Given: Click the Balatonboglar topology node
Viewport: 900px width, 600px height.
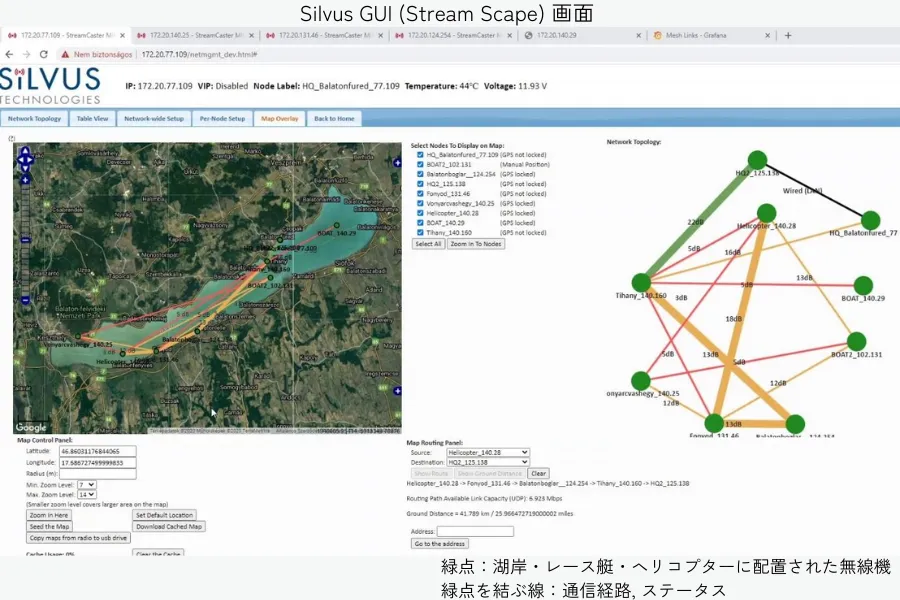Looking at the screenshot, I should pyautogui.click(x=795, y=424).
